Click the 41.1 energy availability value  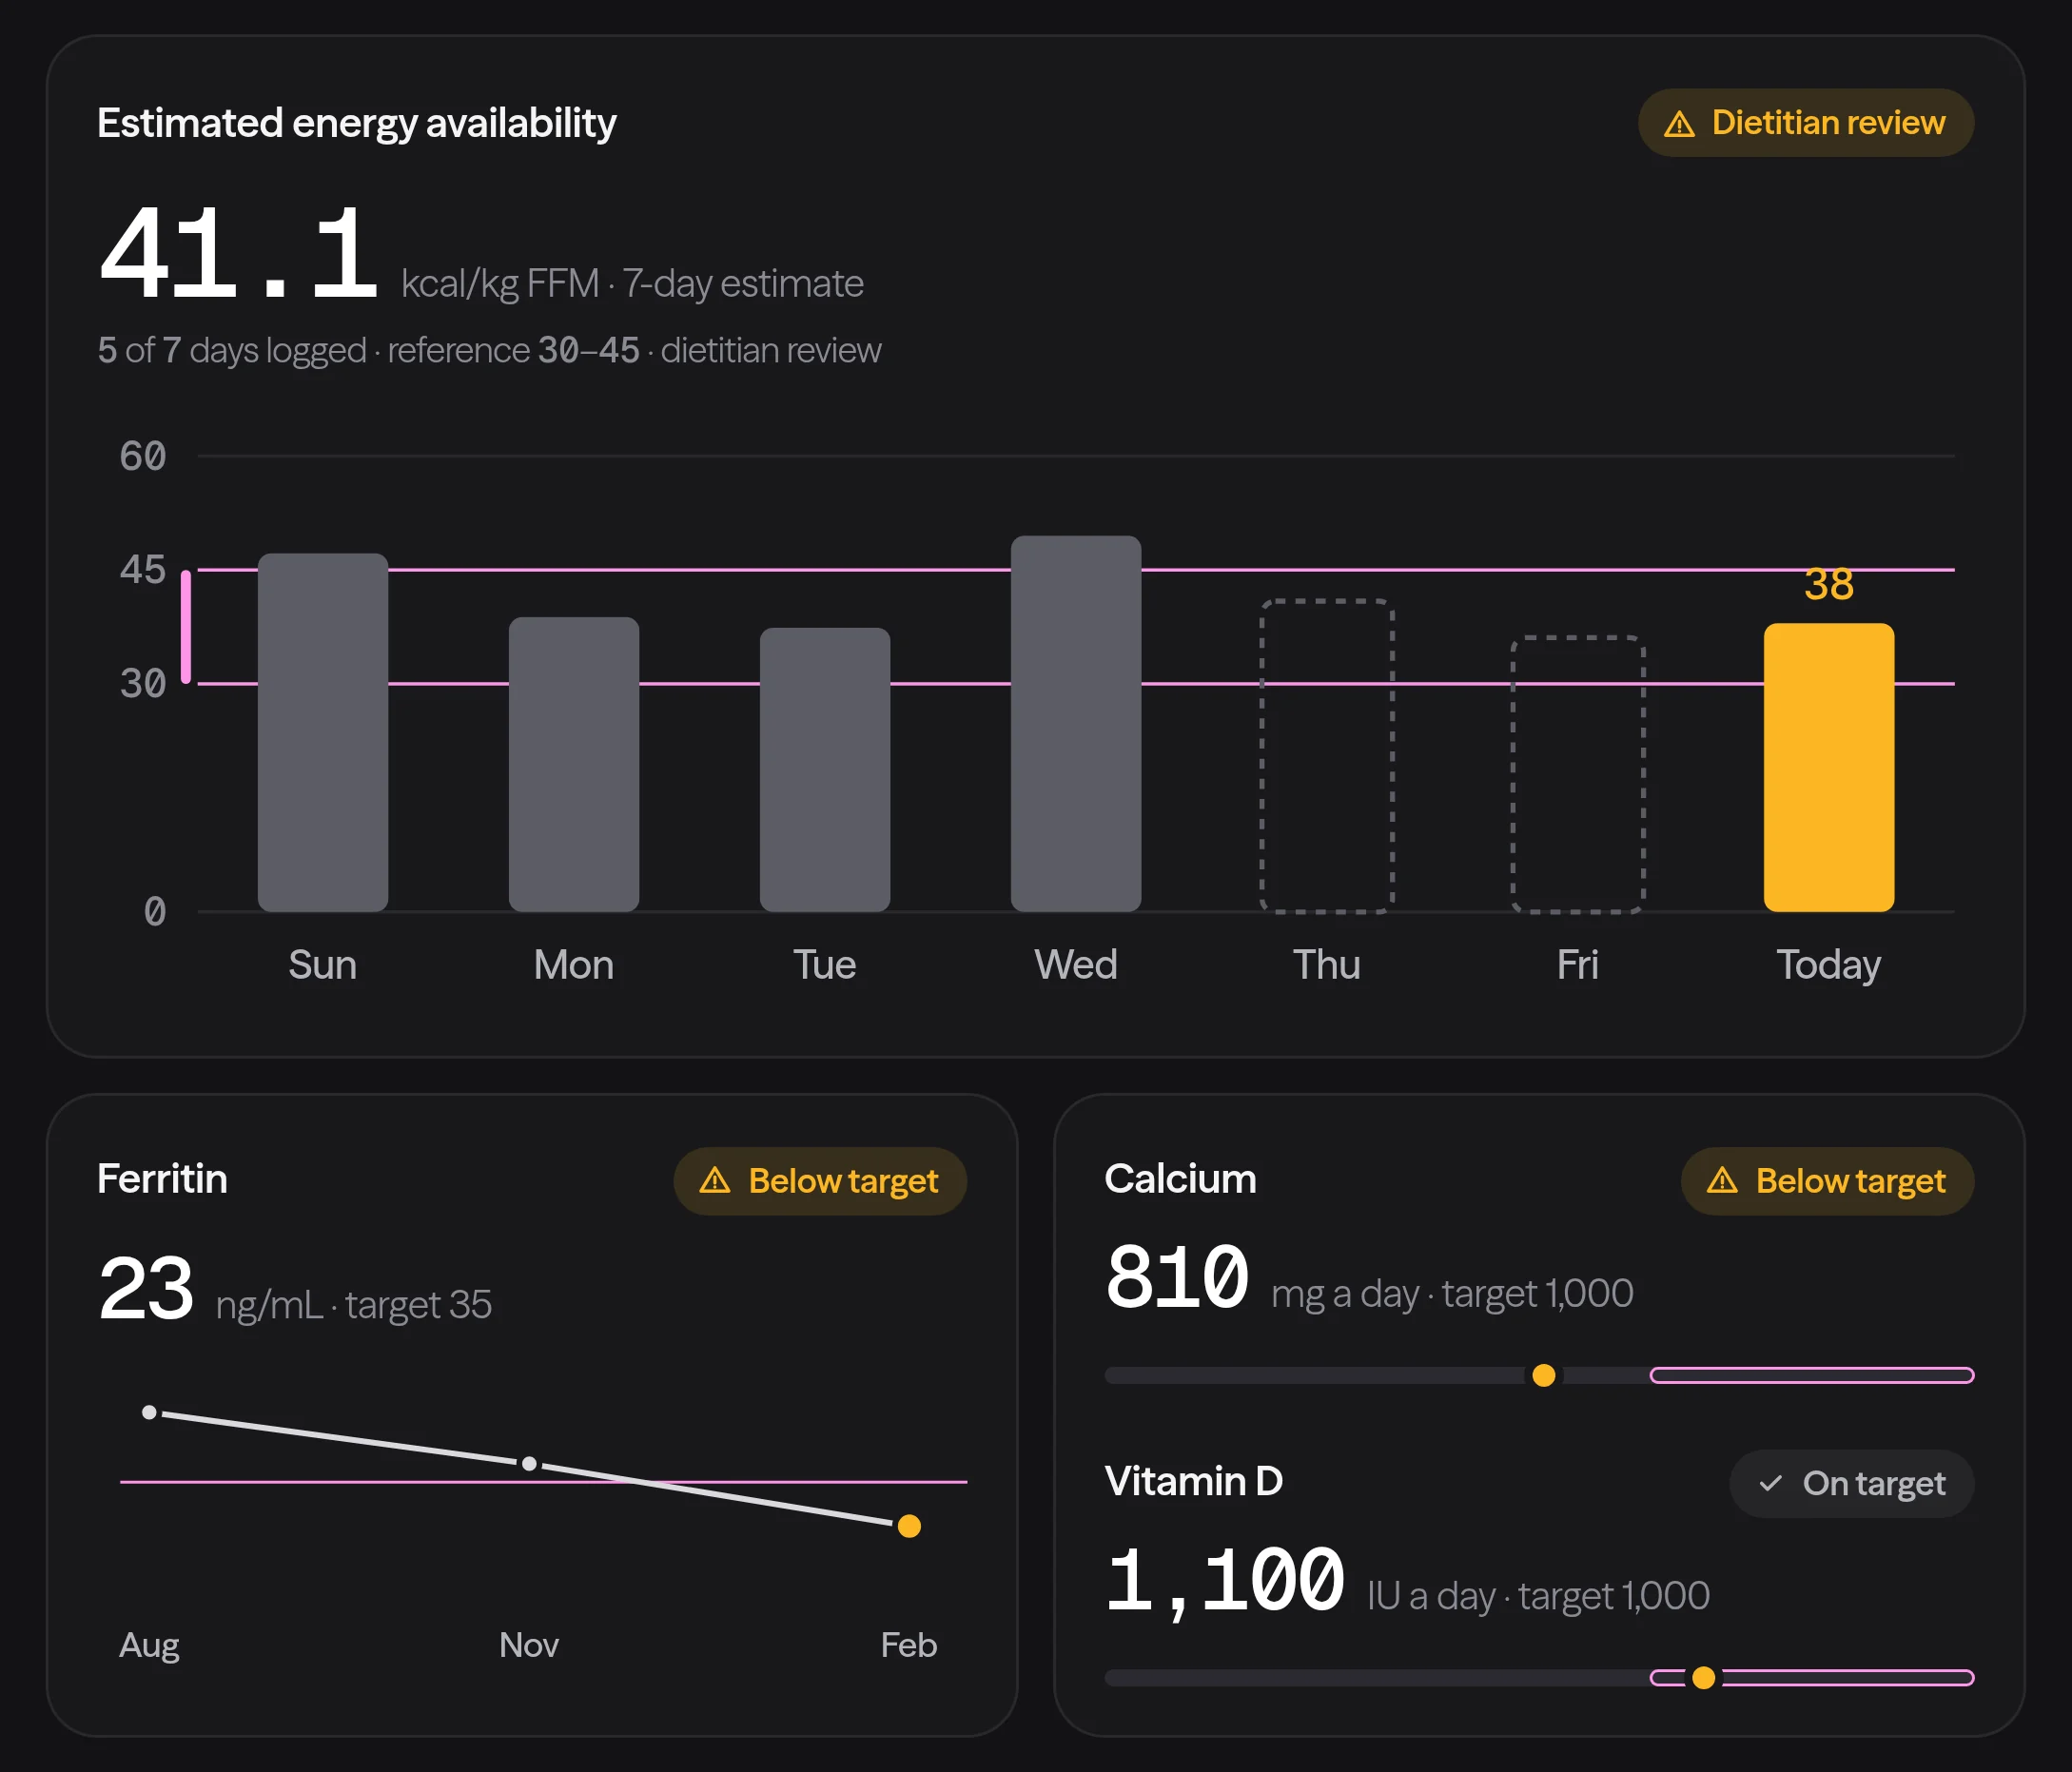tap(239, 253)
